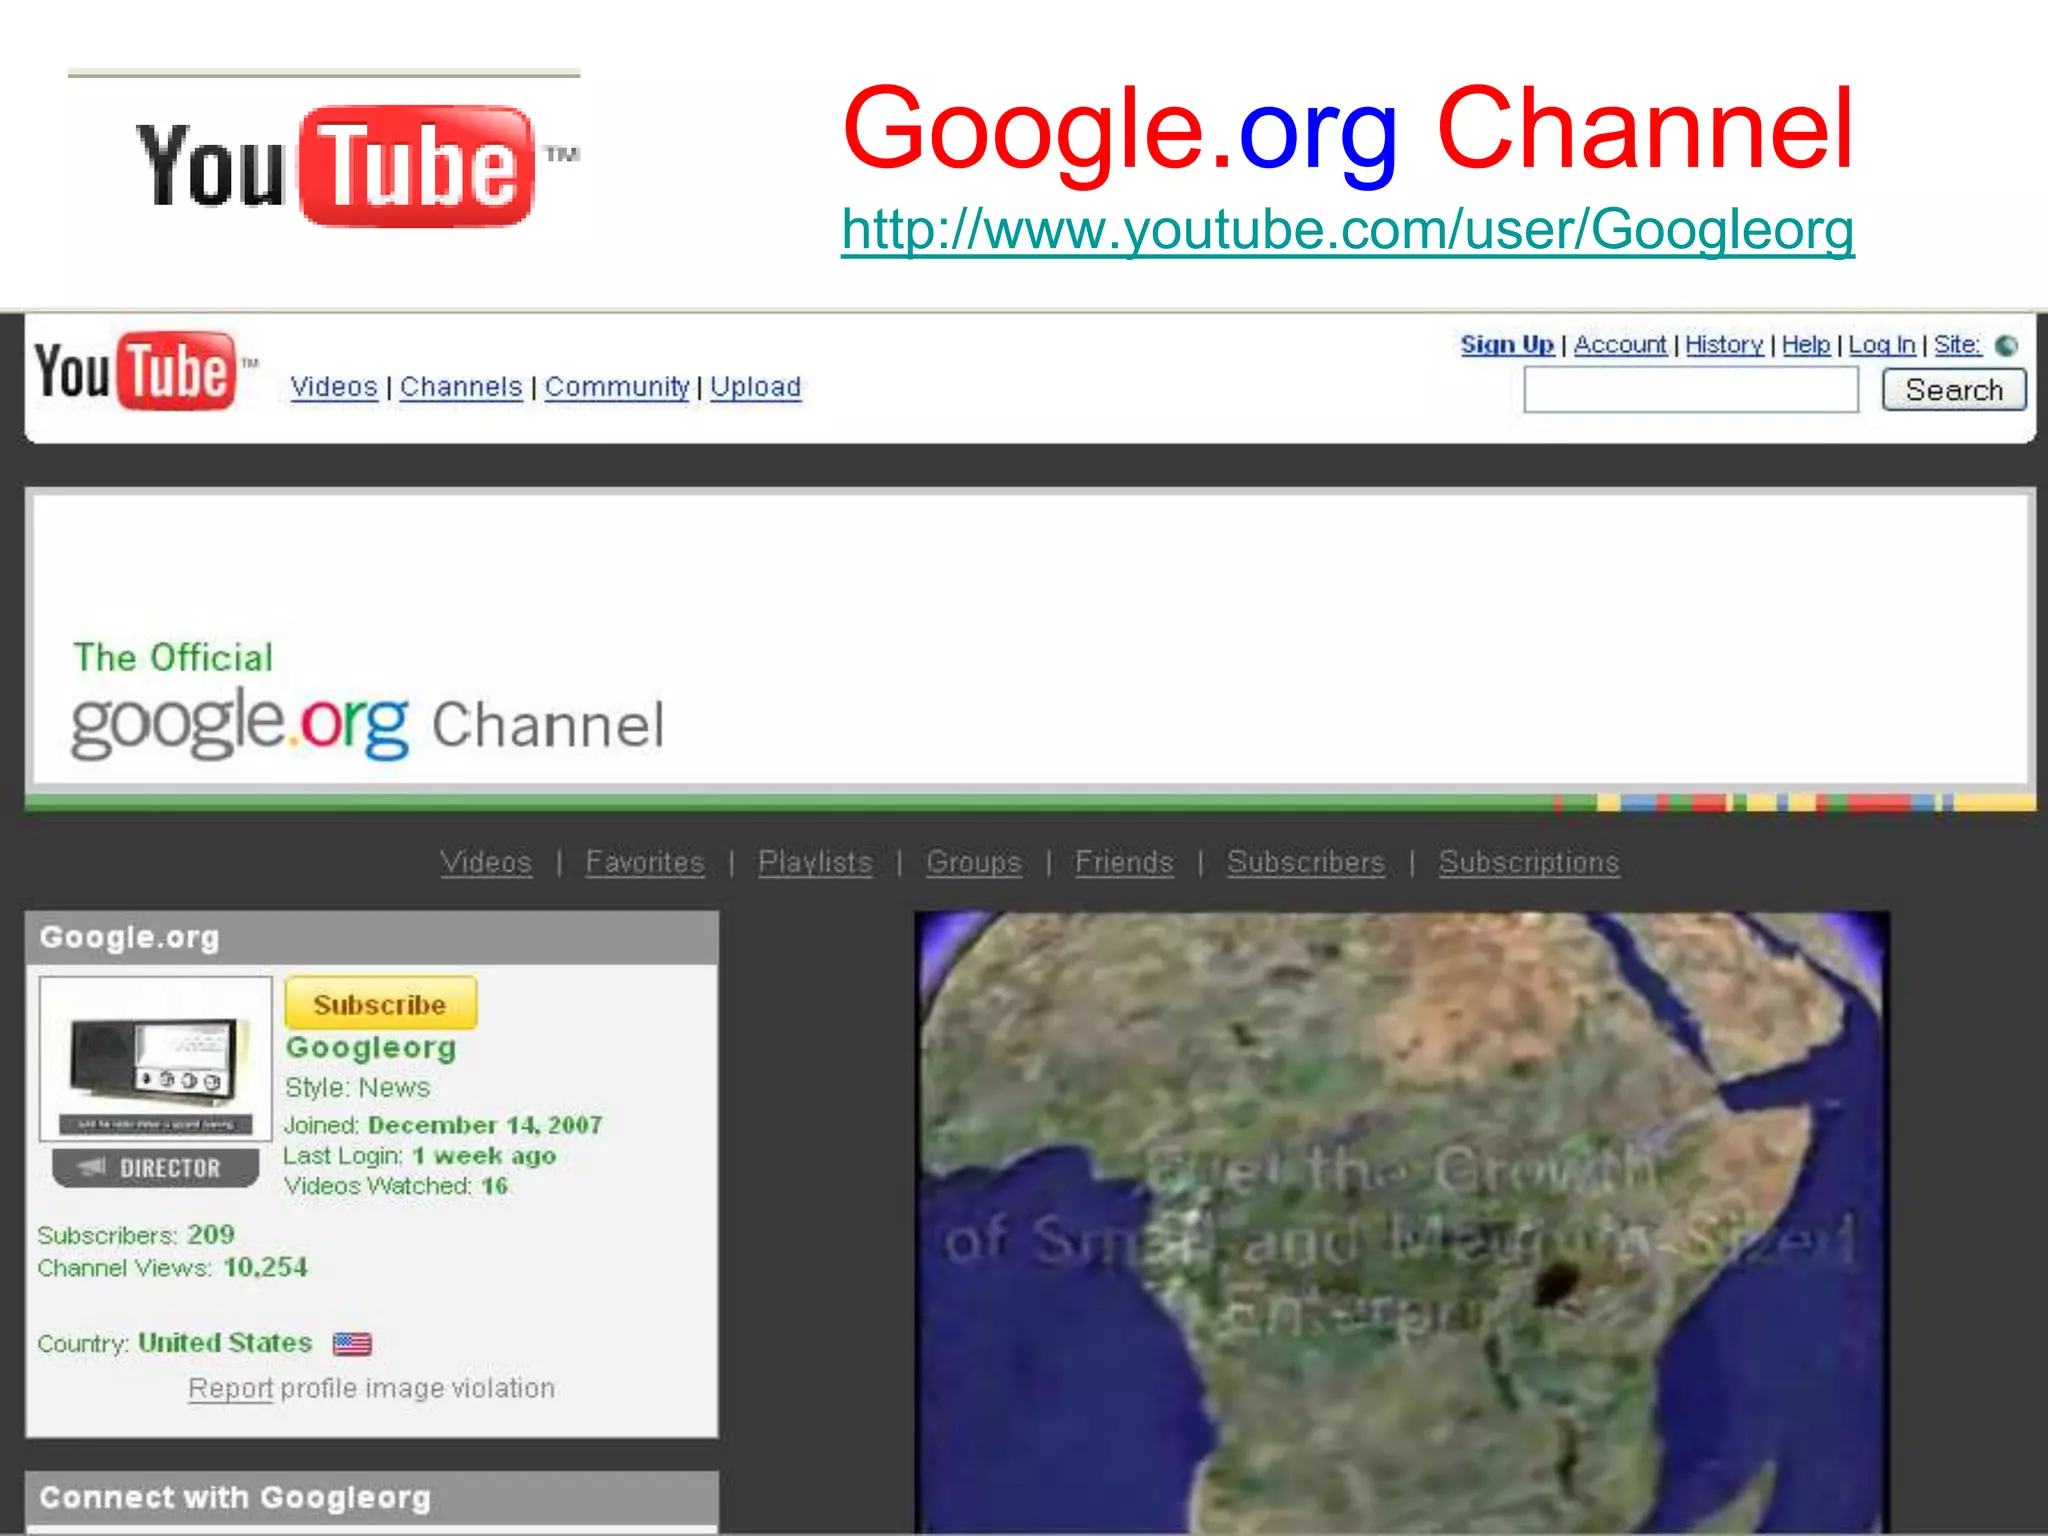Click the Search button
2048x1536 pixels.
[1953, 390]
